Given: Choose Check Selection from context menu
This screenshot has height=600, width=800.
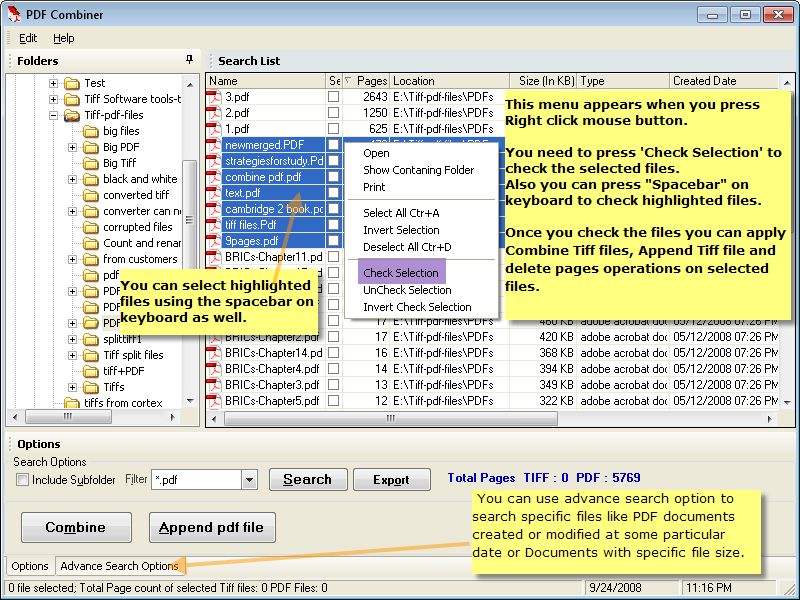Looking at the screenshot, I should pos(400,273).
